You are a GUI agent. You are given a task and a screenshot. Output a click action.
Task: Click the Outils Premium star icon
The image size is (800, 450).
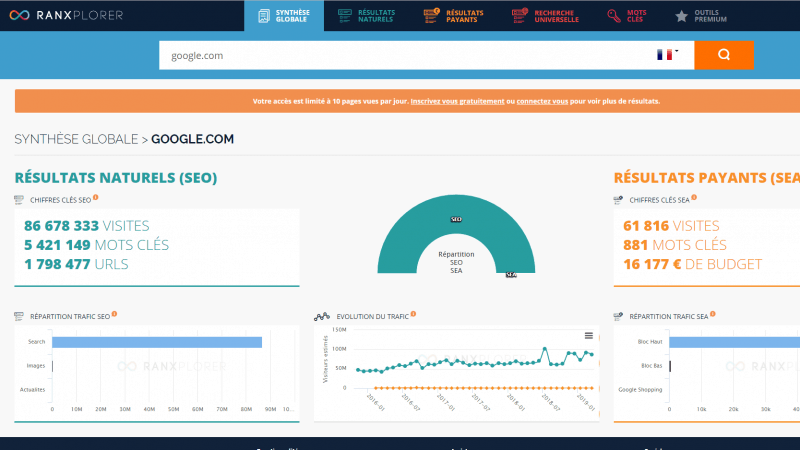pyautogui.click(x=681, y=16)
